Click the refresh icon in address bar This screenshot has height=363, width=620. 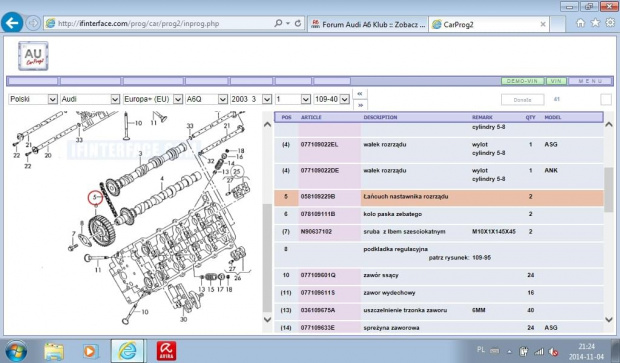click(298, 23)
